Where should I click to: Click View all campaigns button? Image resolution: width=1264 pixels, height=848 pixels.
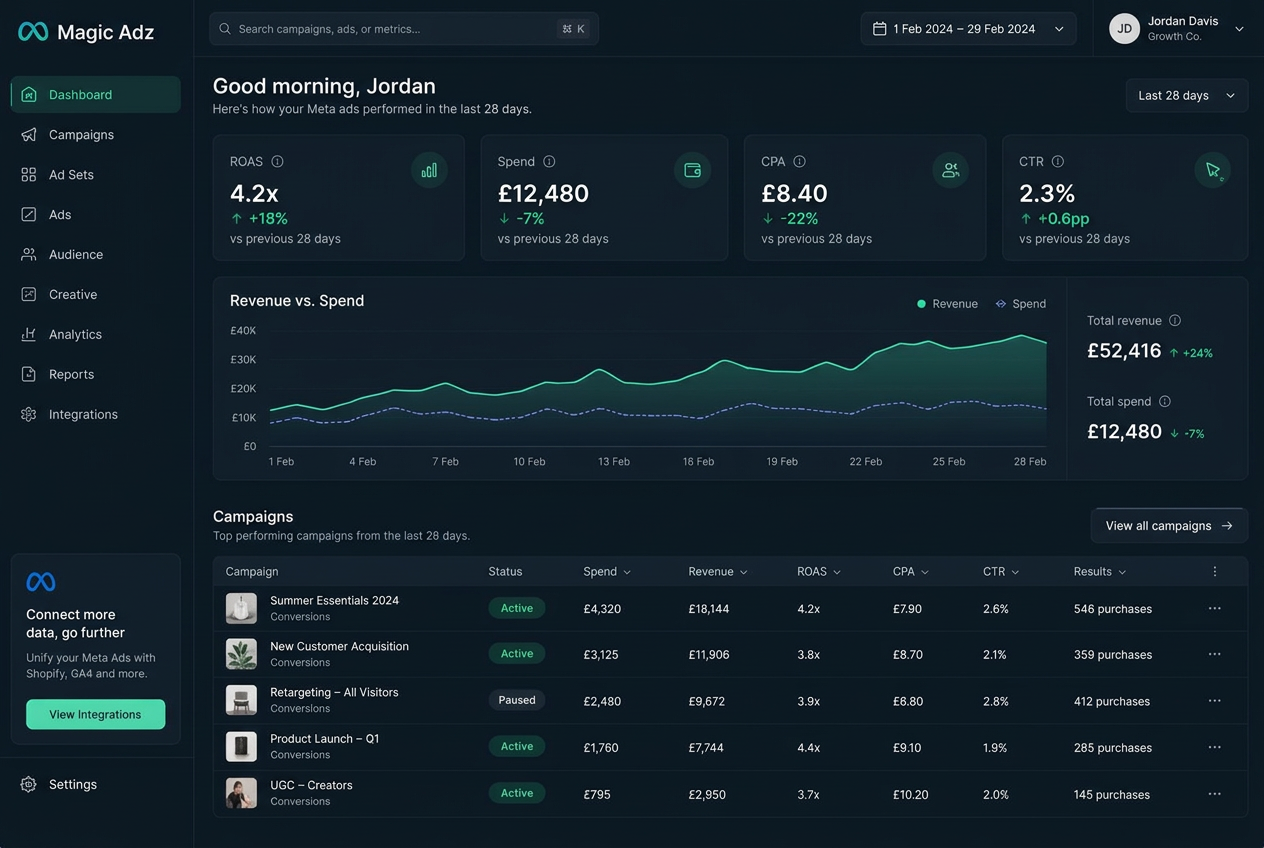[x=1169, y=526]
